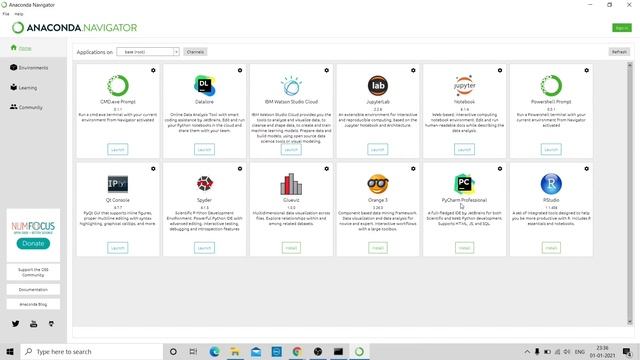Click the Glueviz bar chart icon
The image size is (640, 360).
(x=291, y=184)
